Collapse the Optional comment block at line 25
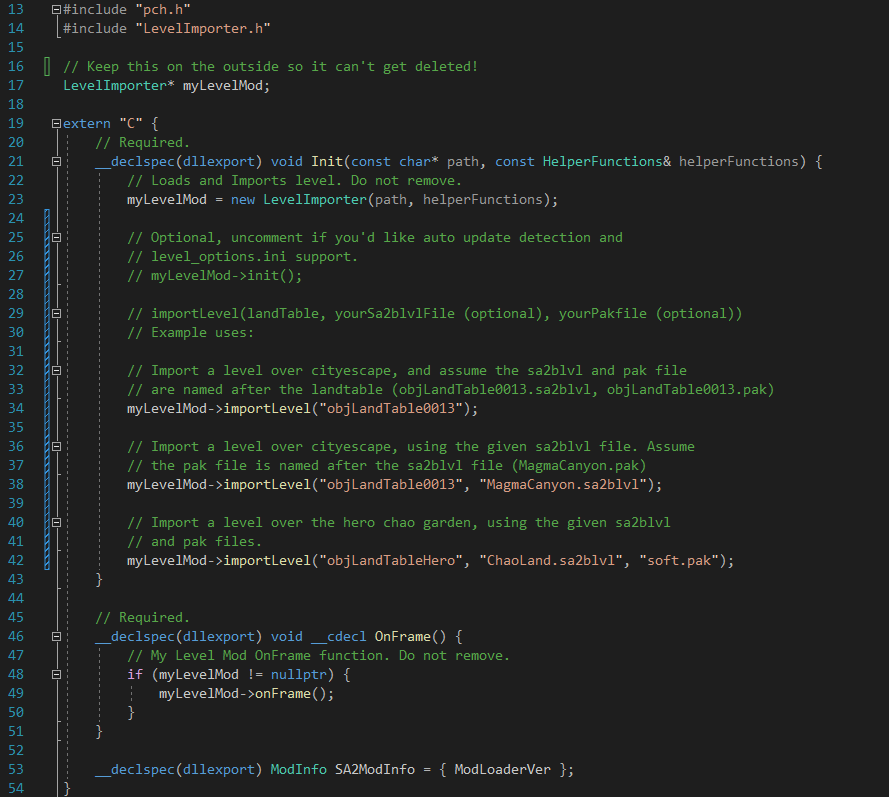 [x=56, y=238]
